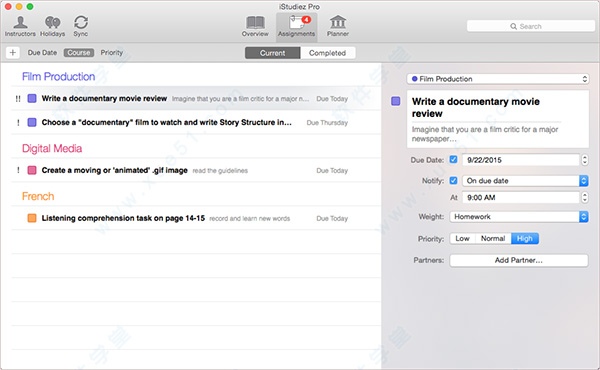Click the search magnifier icon
This screenshot has width=600, height=370.
pos(513,26)
